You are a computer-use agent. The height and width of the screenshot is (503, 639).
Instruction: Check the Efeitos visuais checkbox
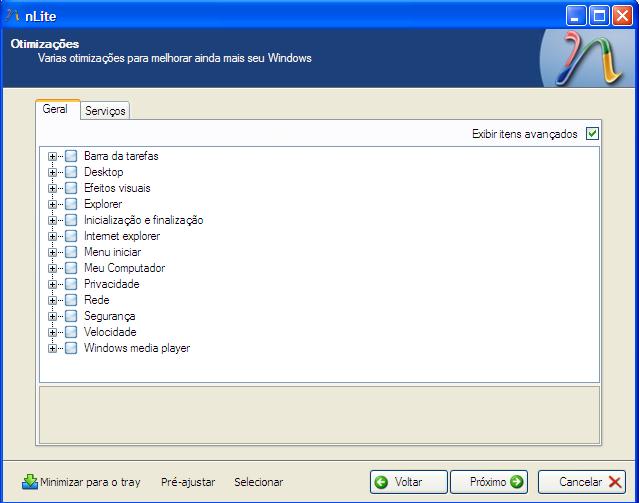71,188
